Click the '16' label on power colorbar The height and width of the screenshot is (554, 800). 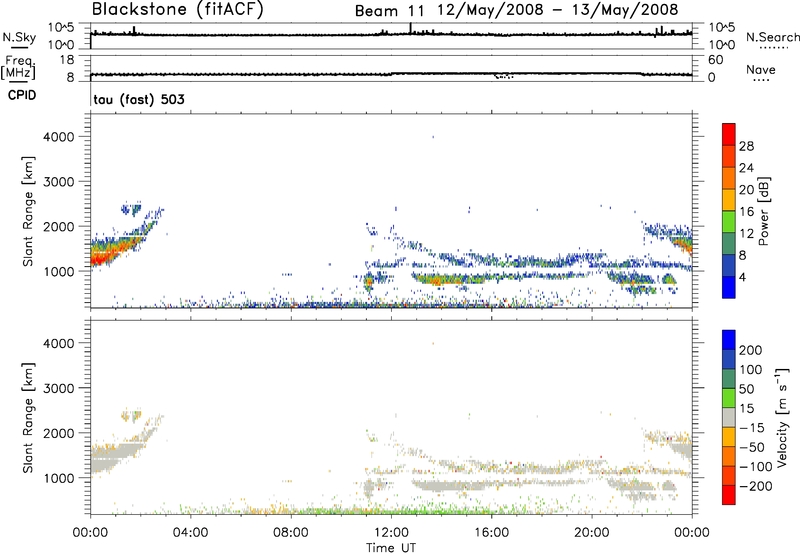tap(746, 212)
